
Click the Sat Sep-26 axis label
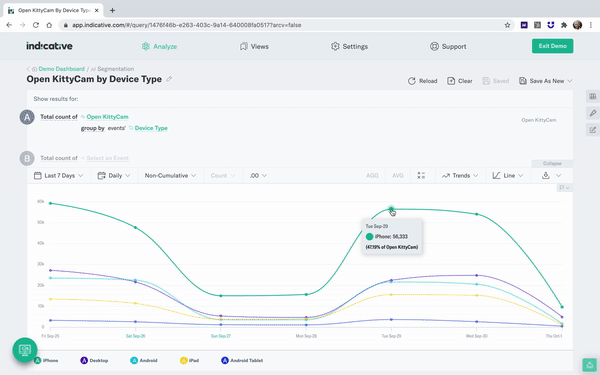[135, 336]
